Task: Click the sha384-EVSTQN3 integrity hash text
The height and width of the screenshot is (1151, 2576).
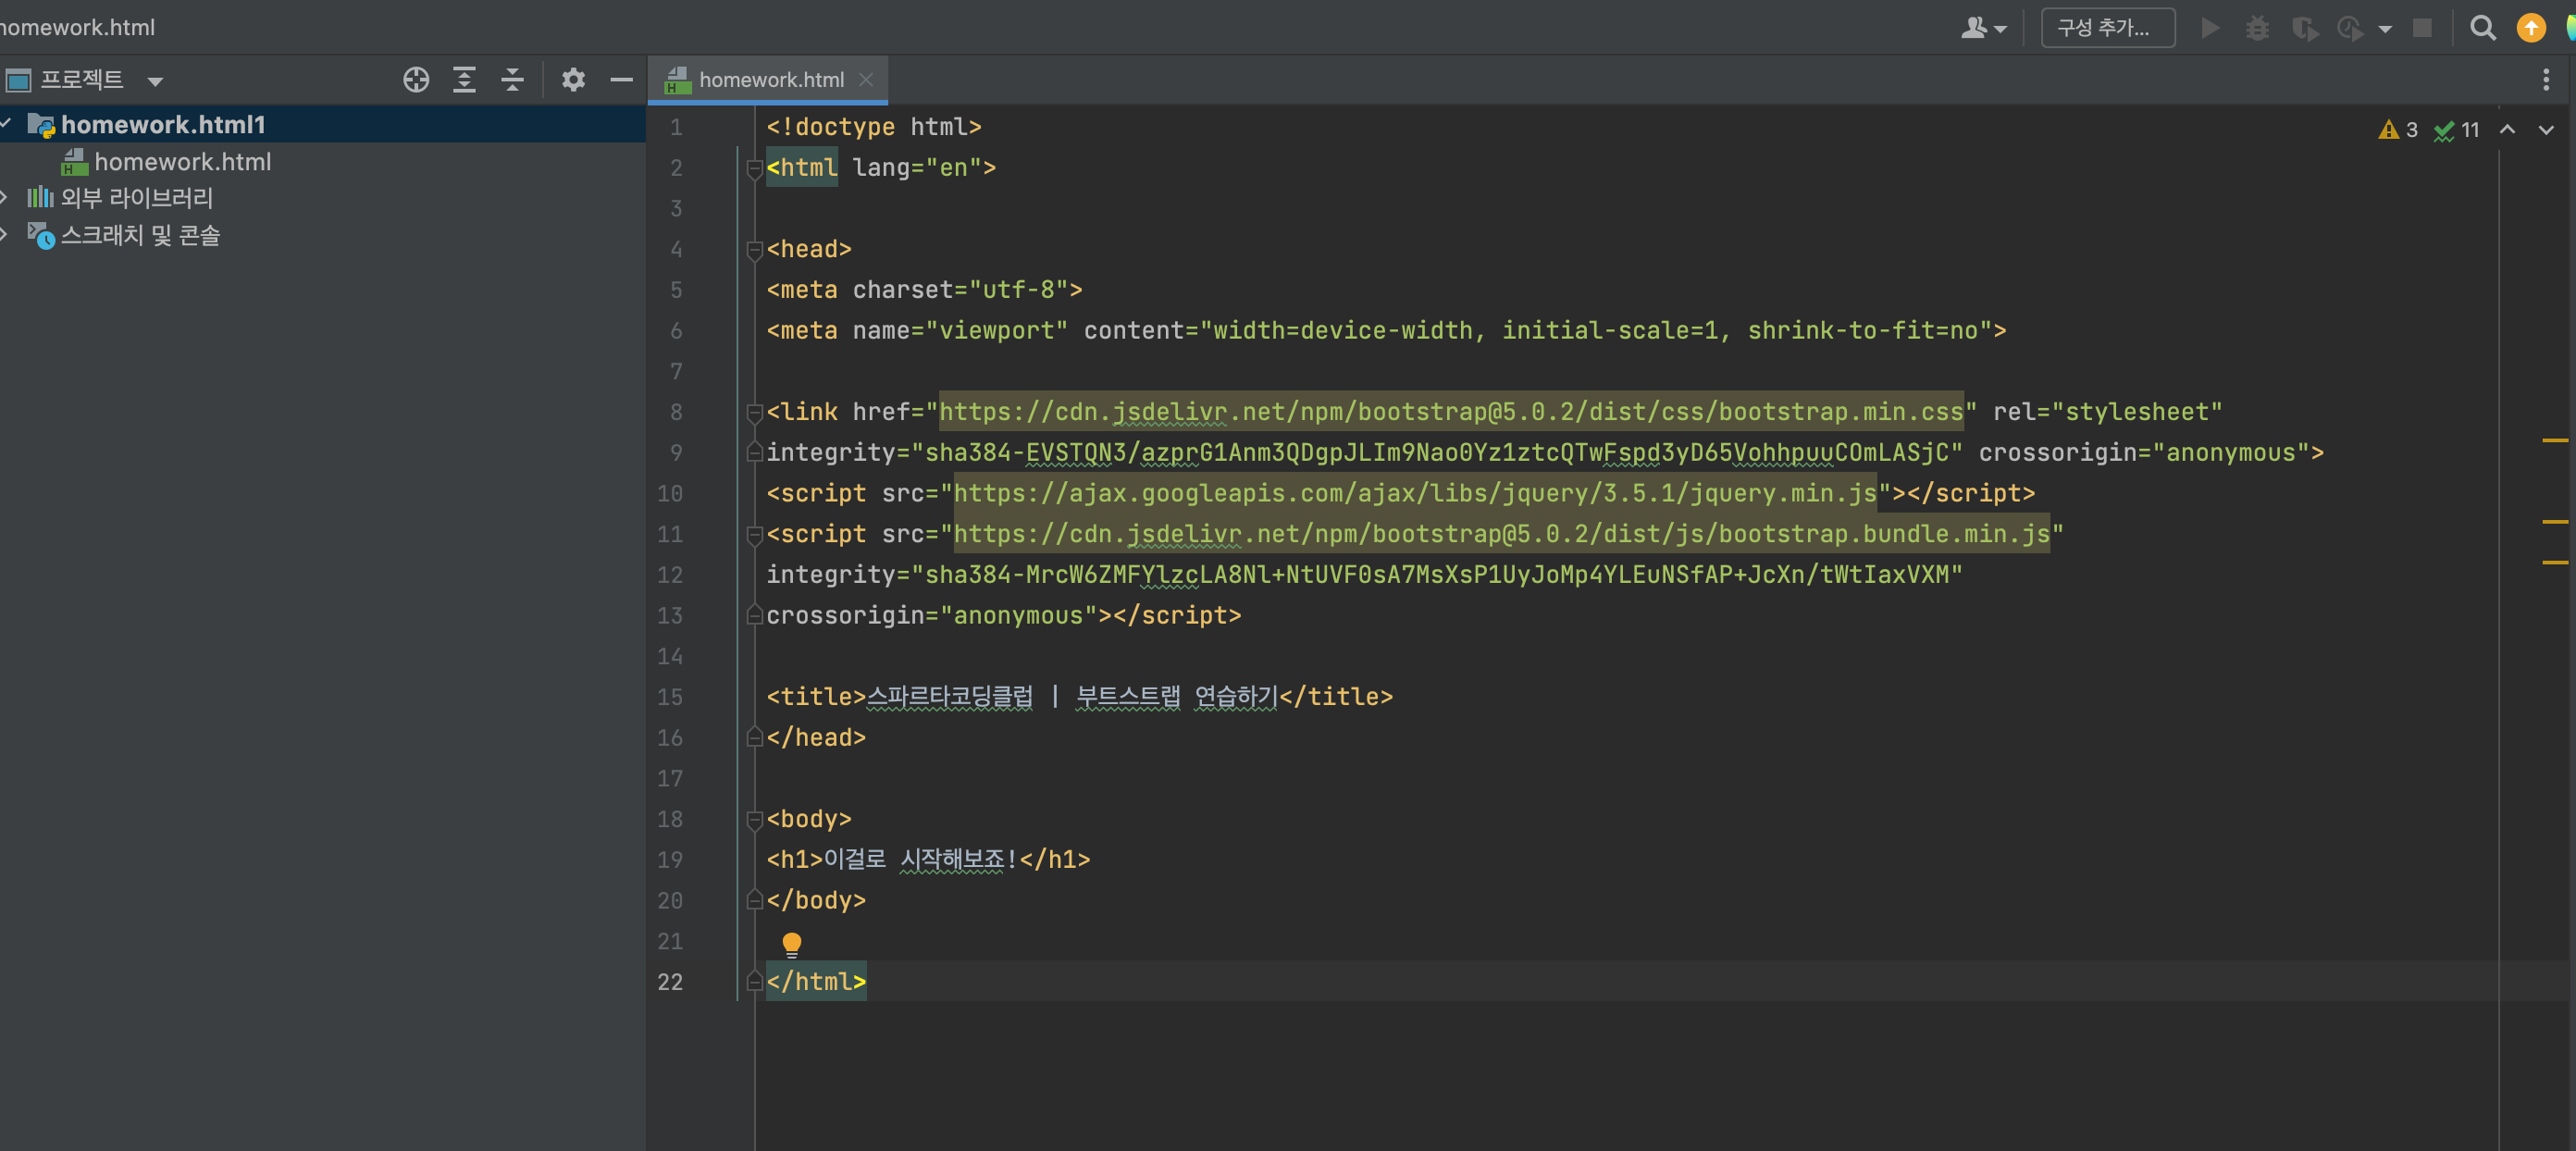Action: (x=1438, y=453)
